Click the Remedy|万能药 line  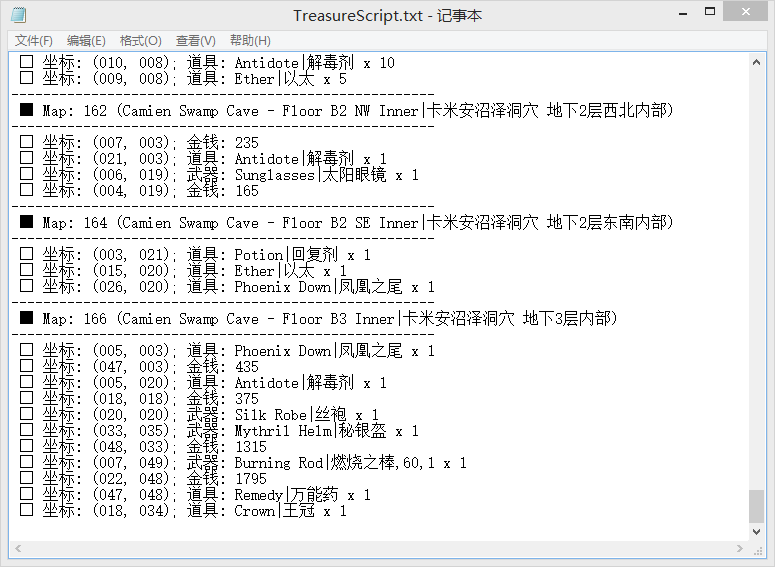195,494
